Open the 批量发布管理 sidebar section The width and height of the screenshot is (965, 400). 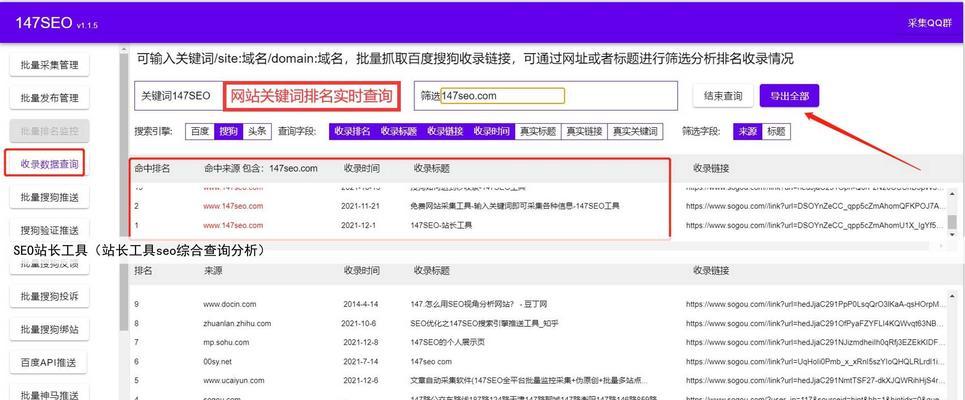[50, 98]
